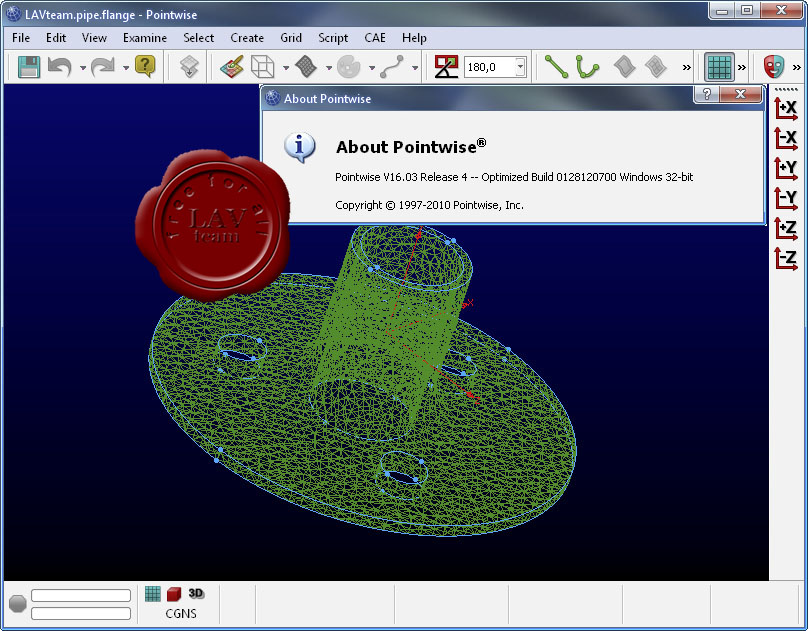Set view to +Z axis

pyautogui.click(x=786, y=229)
